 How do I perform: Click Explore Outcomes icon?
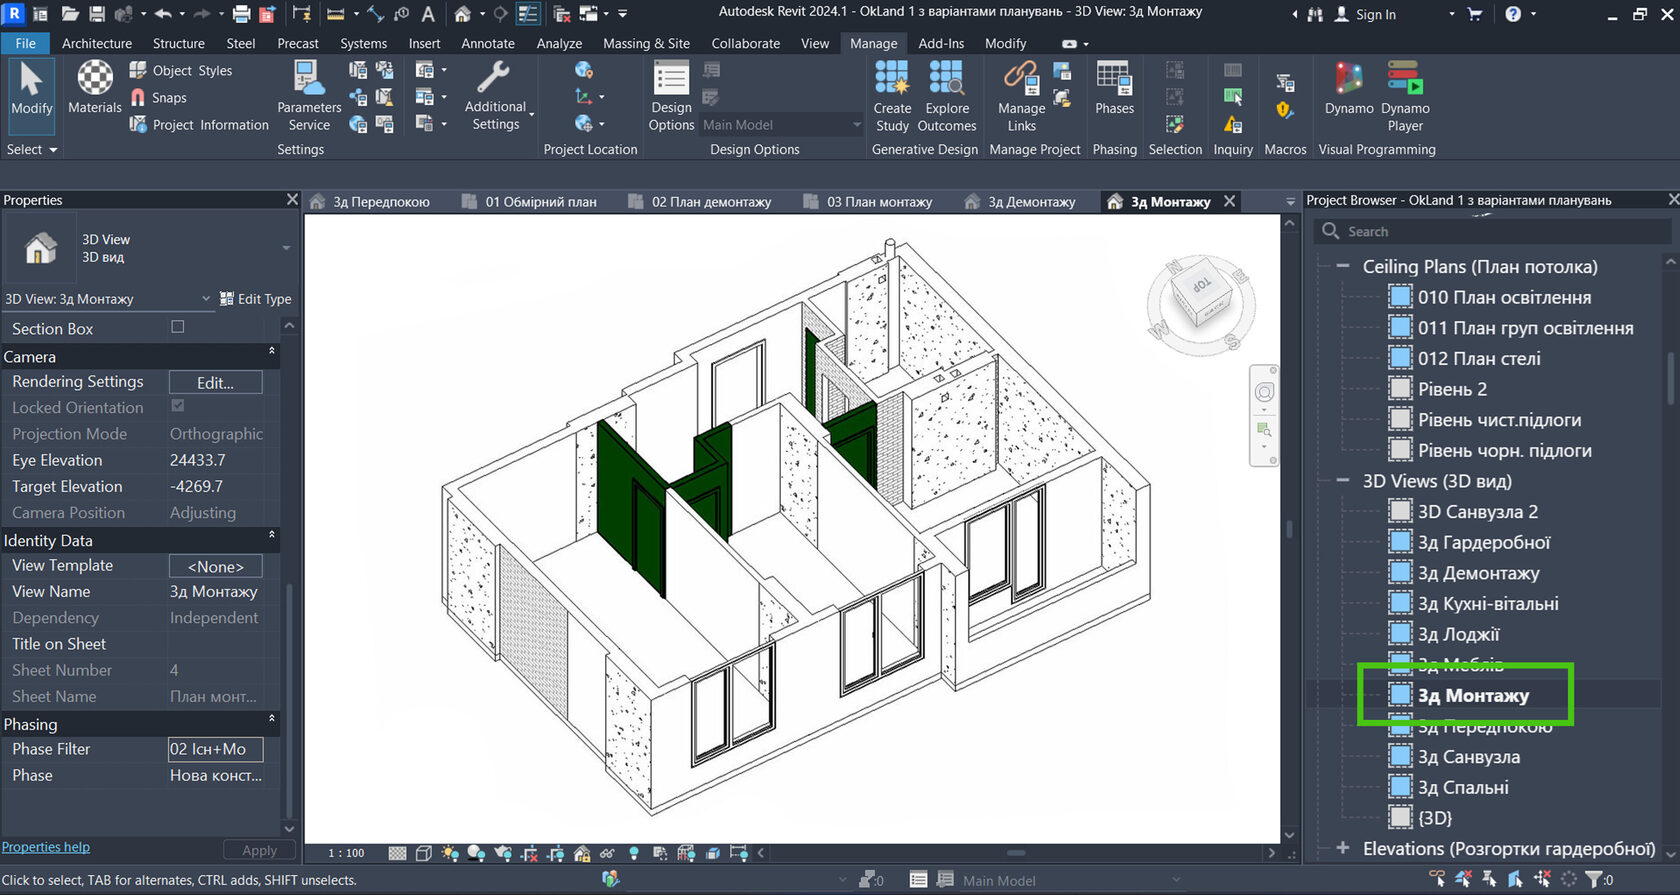[x=947, y=96]
